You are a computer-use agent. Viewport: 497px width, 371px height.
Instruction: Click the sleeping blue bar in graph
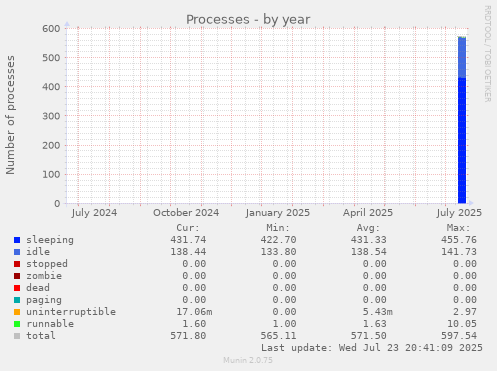coord(462,140)
